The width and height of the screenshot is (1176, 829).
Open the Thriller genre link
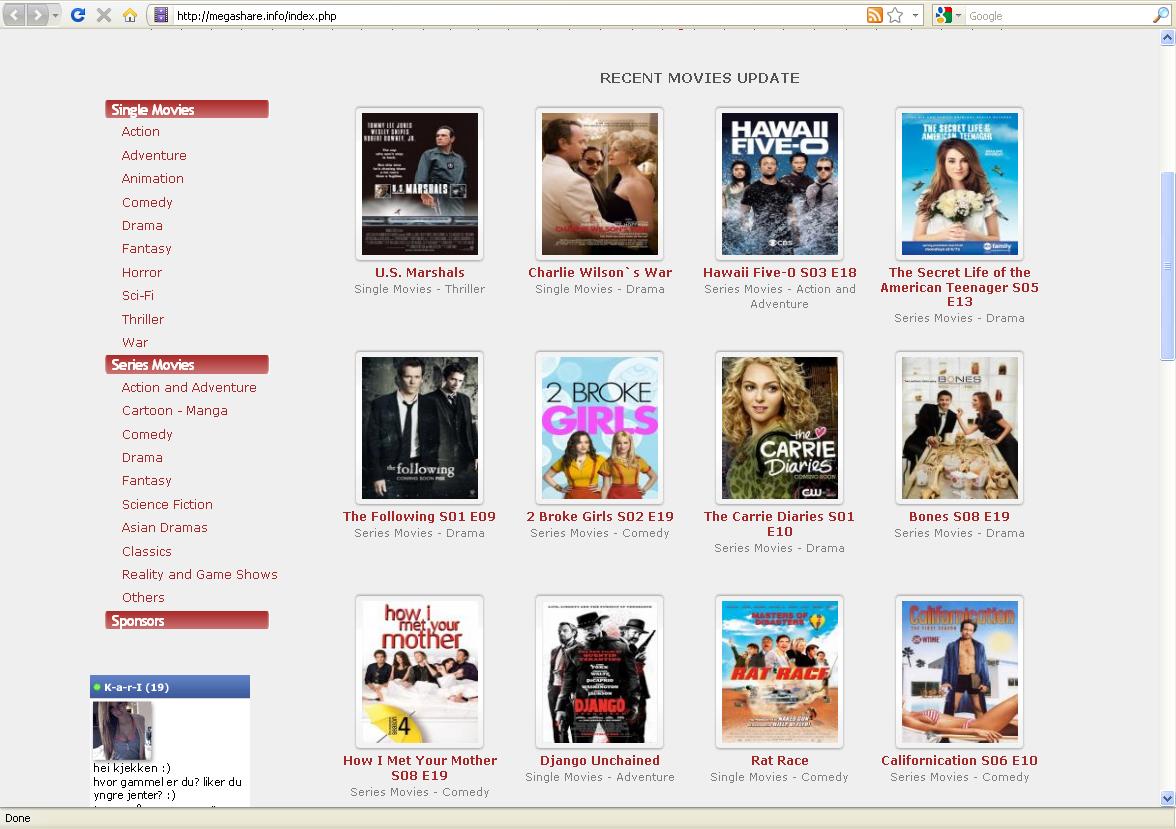point(142,319)
